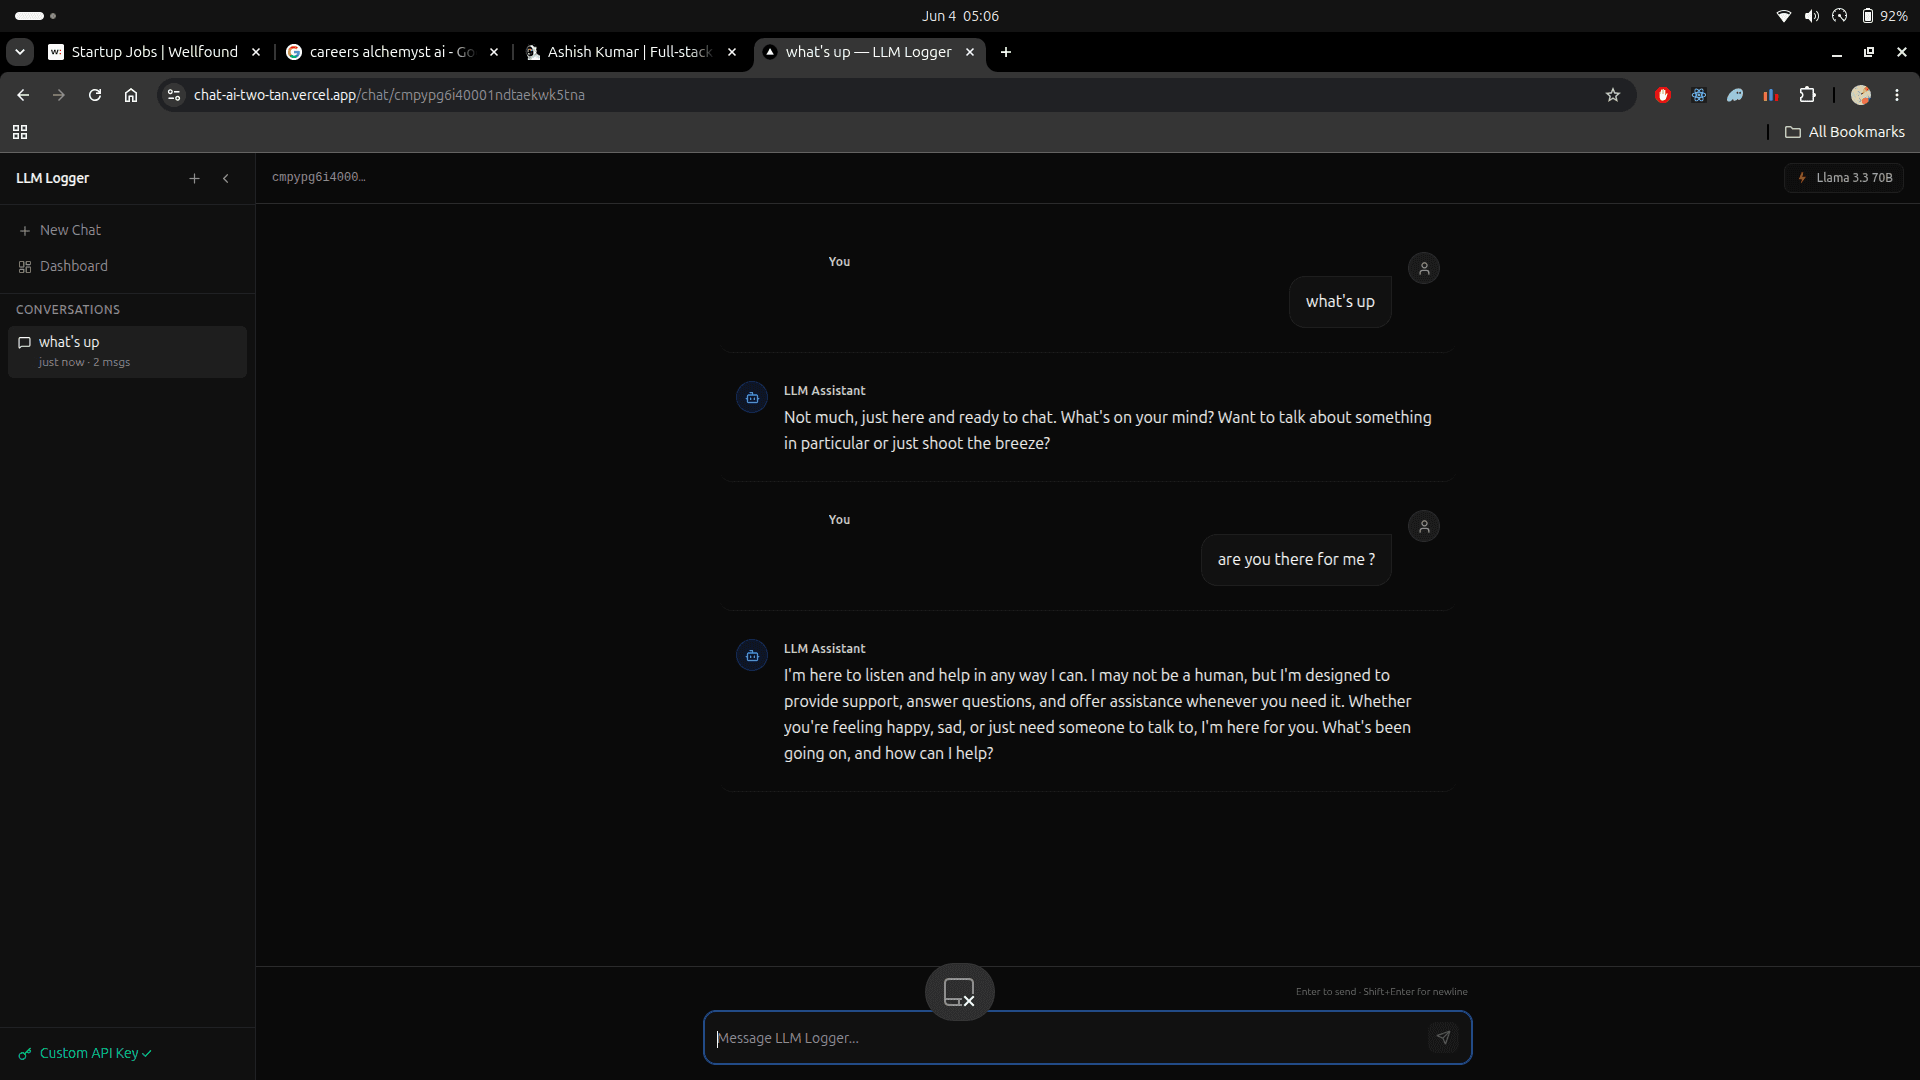Open the Chrome three-dot menu
The height and width of the screenshot is (1080, 1920).
click(x=1897, y=95)
